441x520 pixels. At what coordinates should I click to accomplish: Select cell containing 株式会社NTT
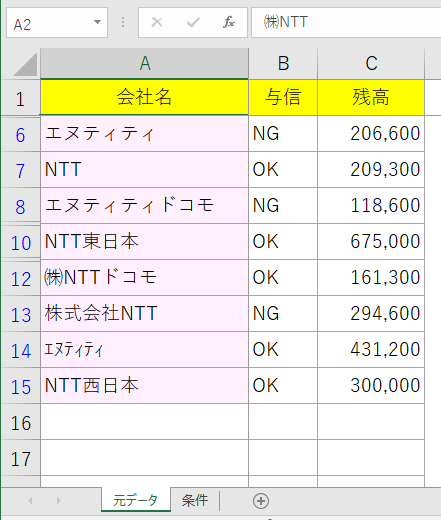(144, 313)
